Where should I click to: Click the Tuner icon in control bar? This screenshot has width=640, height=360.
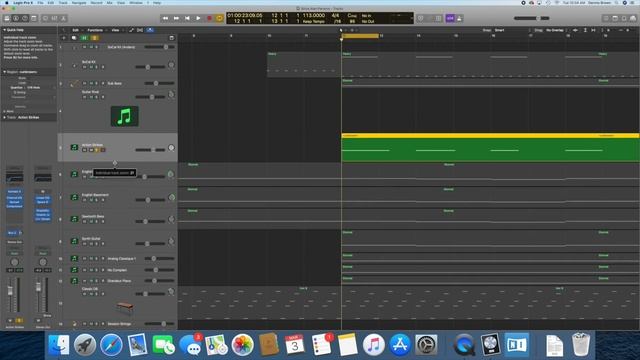[x=420, y=18]
